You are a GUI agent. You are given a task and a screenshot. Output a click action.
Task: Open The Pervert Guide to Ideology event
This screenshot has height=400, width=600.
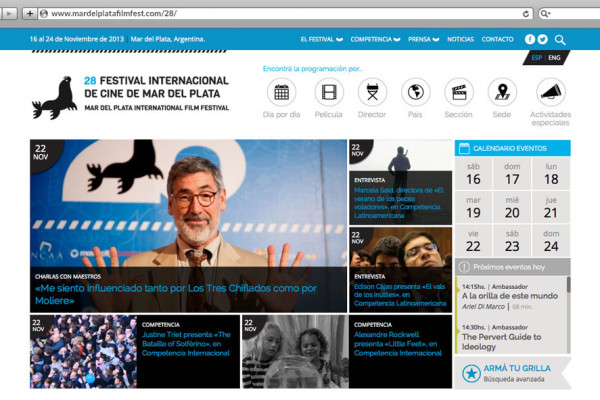pyautogui.click(x=501, y=341)
